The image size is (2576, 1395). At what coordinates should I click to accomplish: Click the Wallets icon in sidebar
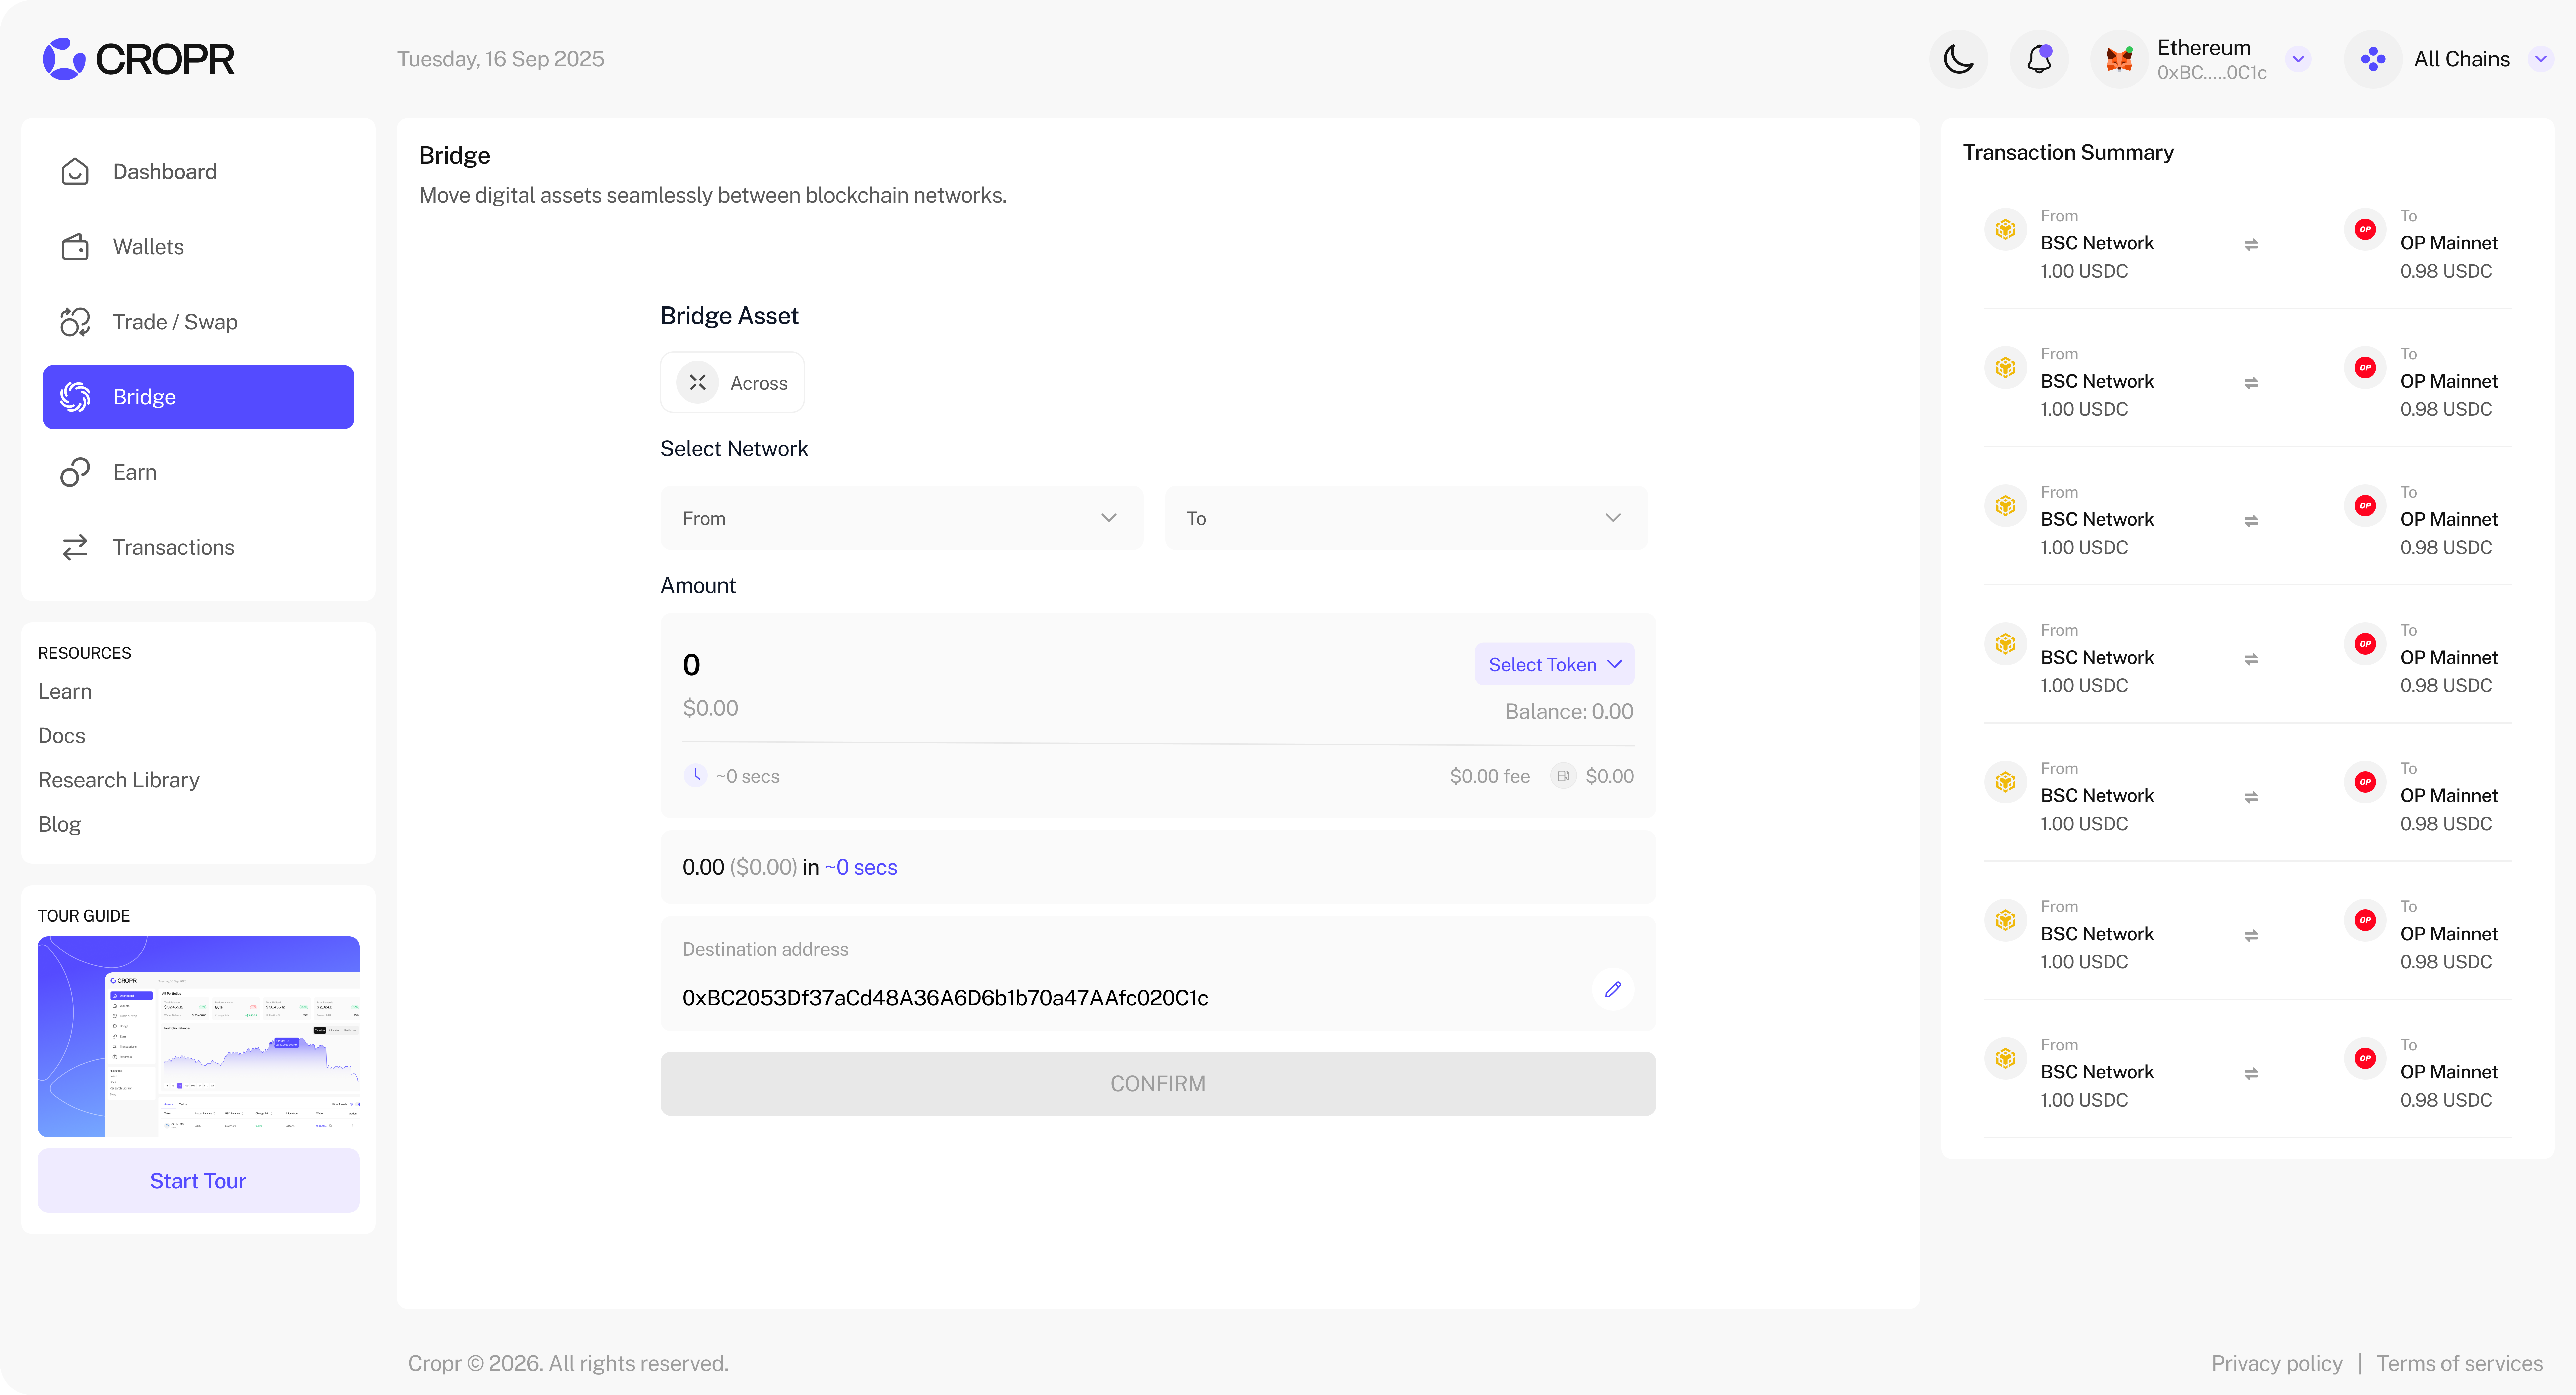(75, 247)
